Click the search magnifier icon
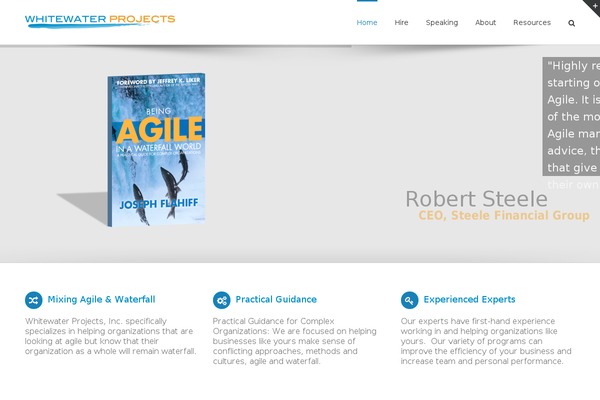This screenshot has width=600, height=400. click(x=571, y=23)
